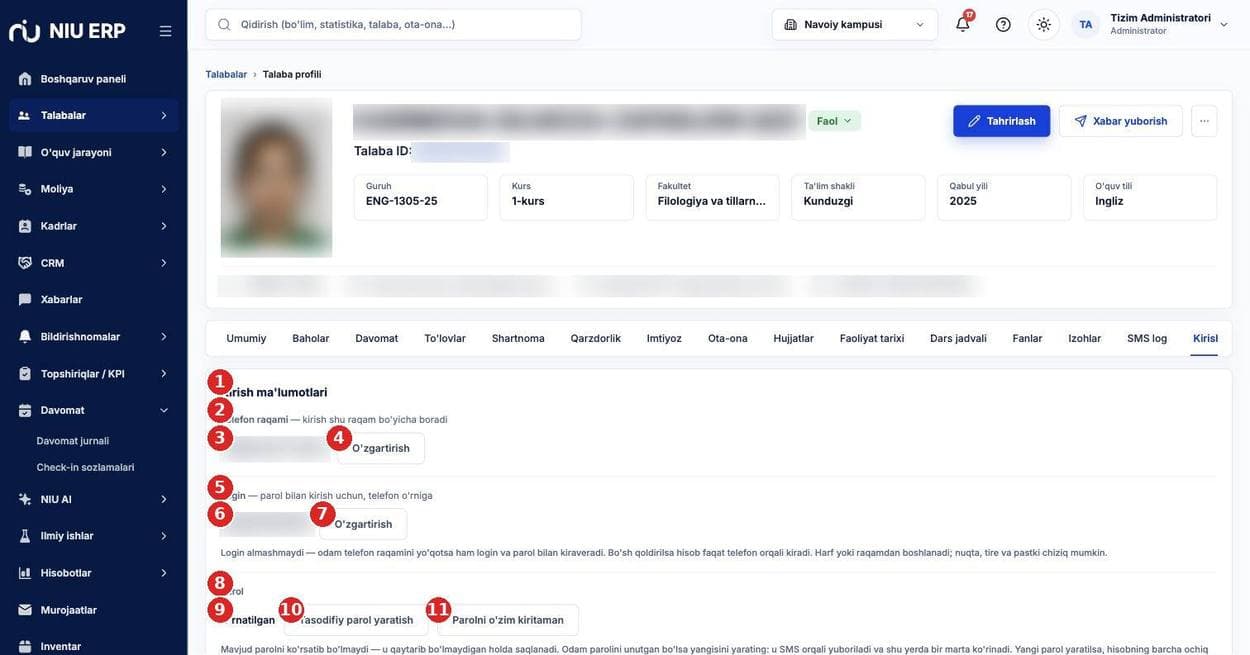1250x655 pixels.
Task: Select the To'lovlar tab
Action: 445,338
